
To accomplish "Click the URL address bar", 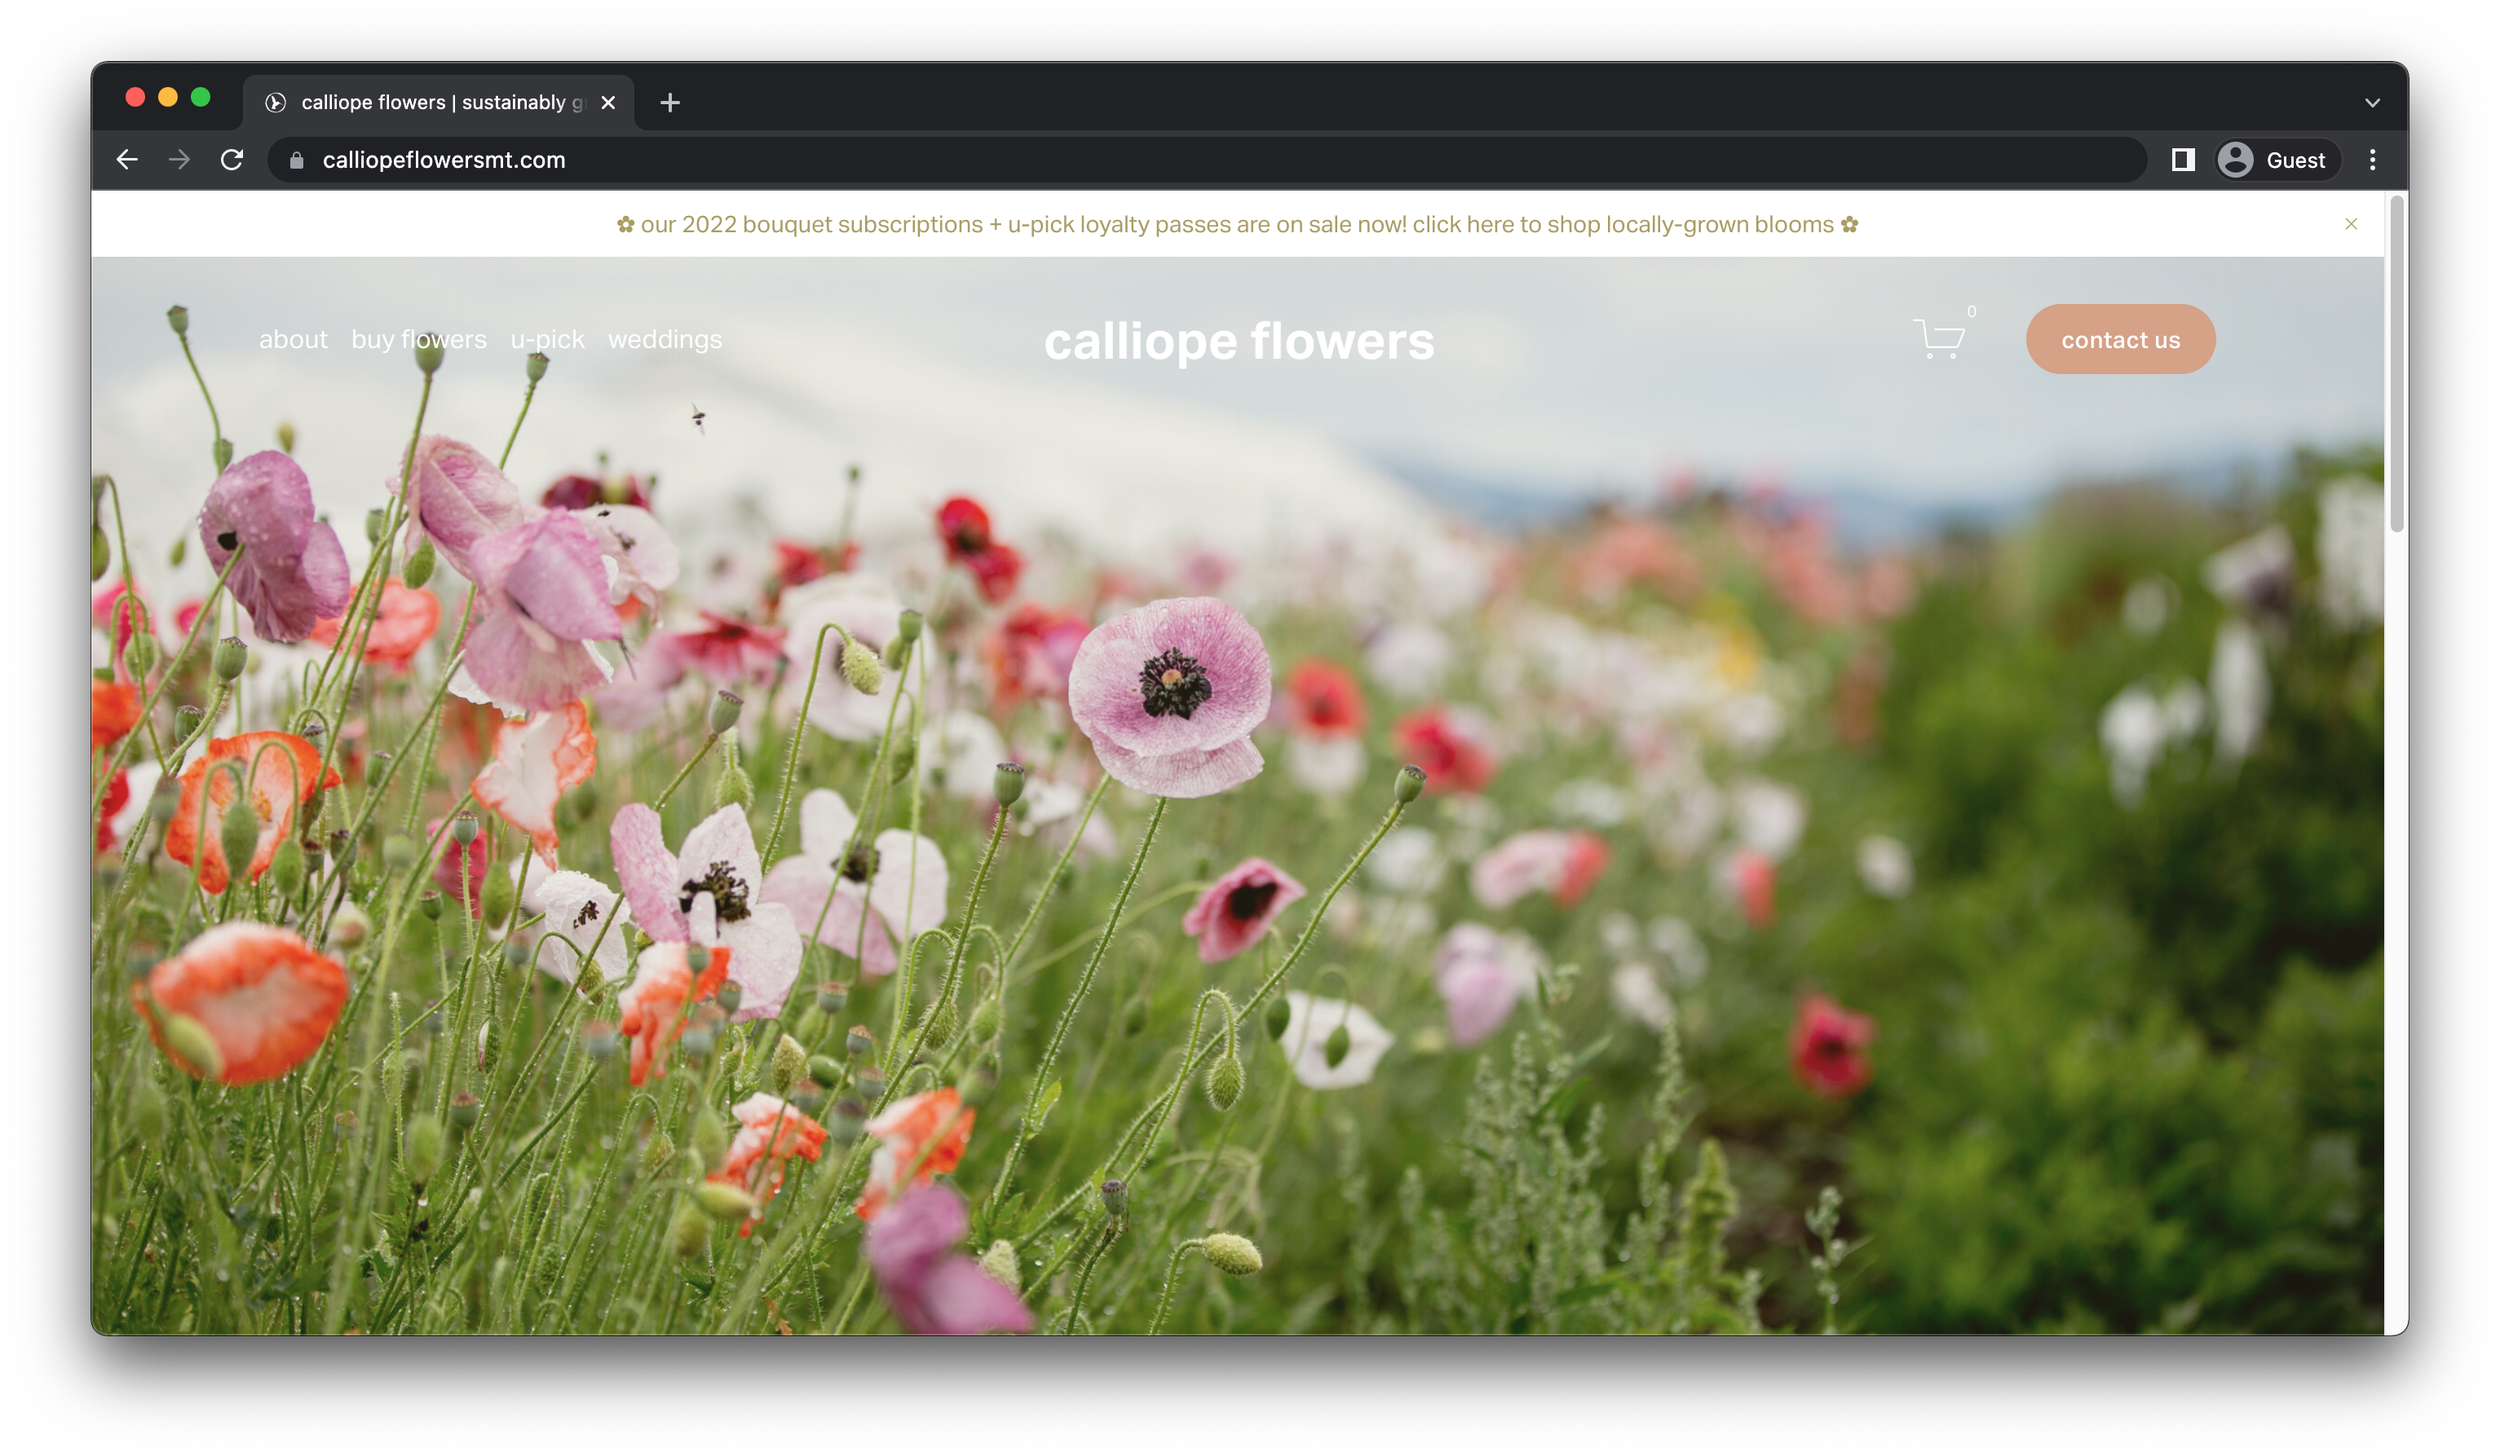I will pyautogui.click(x=1200, y=160).
